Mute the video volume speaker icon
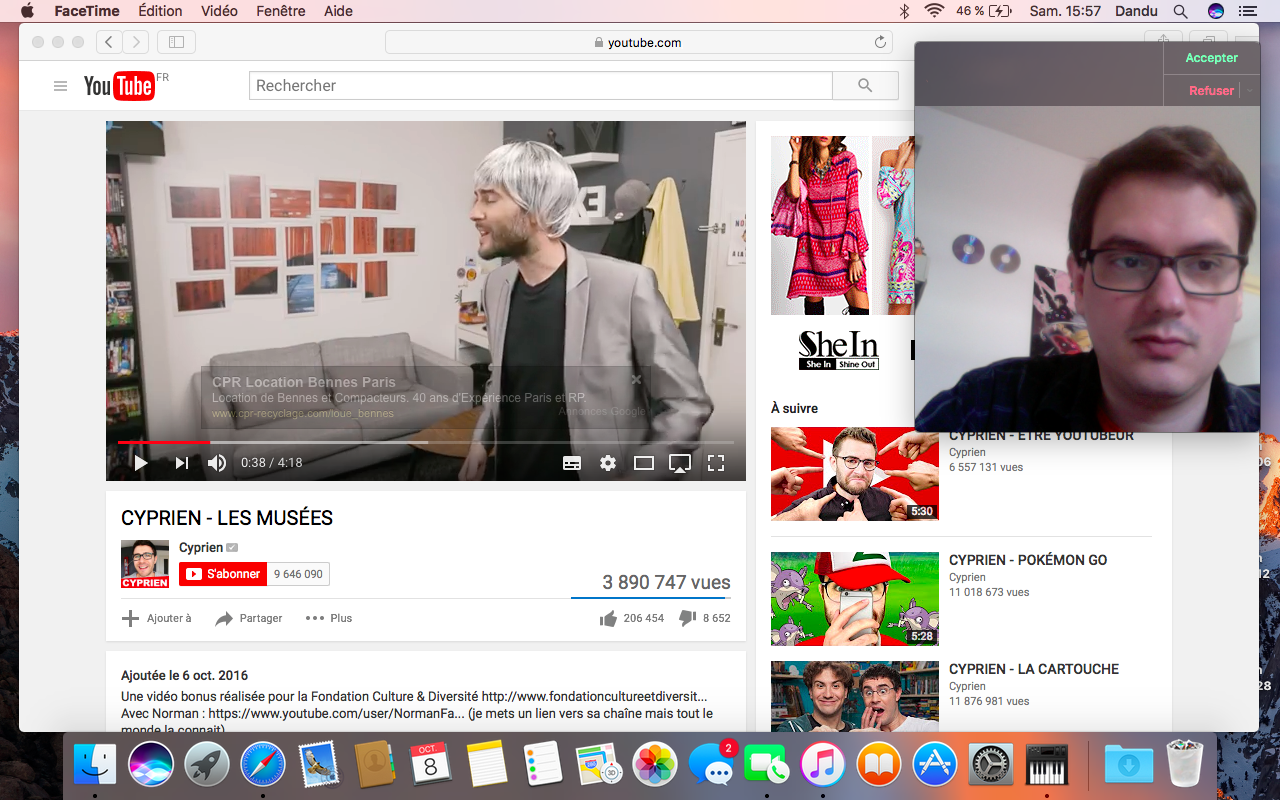The width and height of the screenshot is (1280, 800). click(x=216, y=463)
